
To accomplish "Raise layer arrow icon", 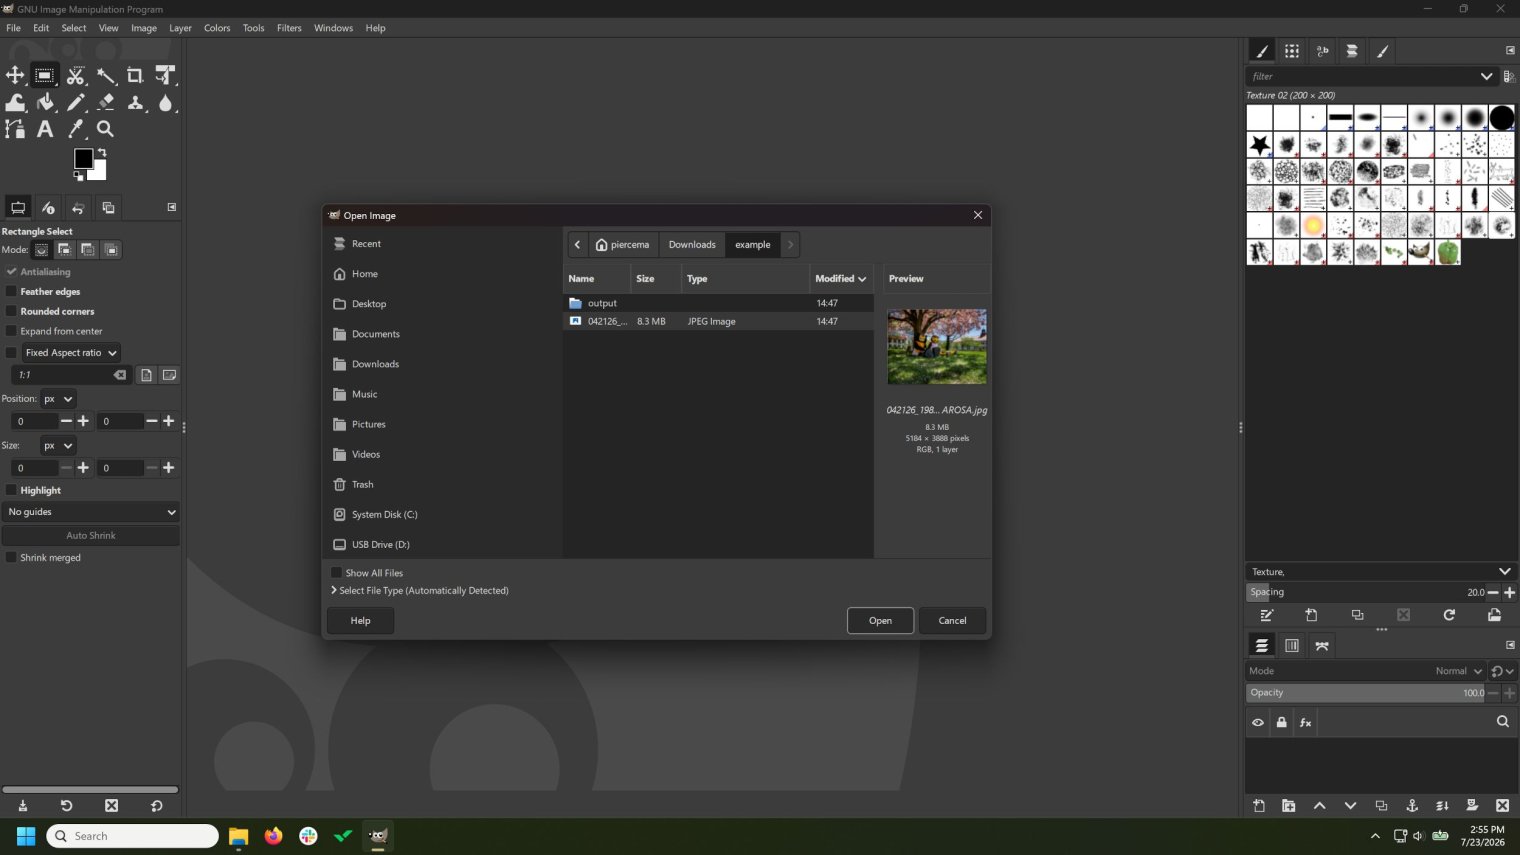I will click(x=1320, y=806).
